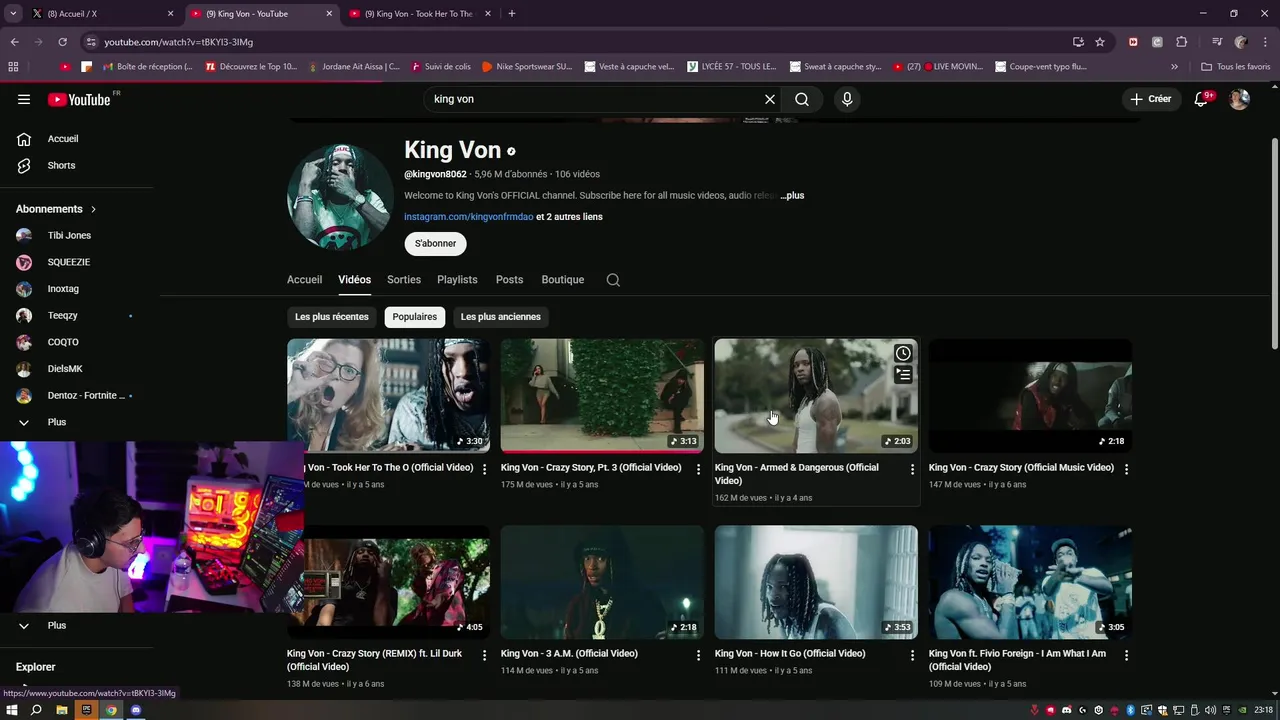This screenshot has height=720, width=1280.
Task: Open the notifications bell
Action: pyautogui.click(x=1202, y=99)
